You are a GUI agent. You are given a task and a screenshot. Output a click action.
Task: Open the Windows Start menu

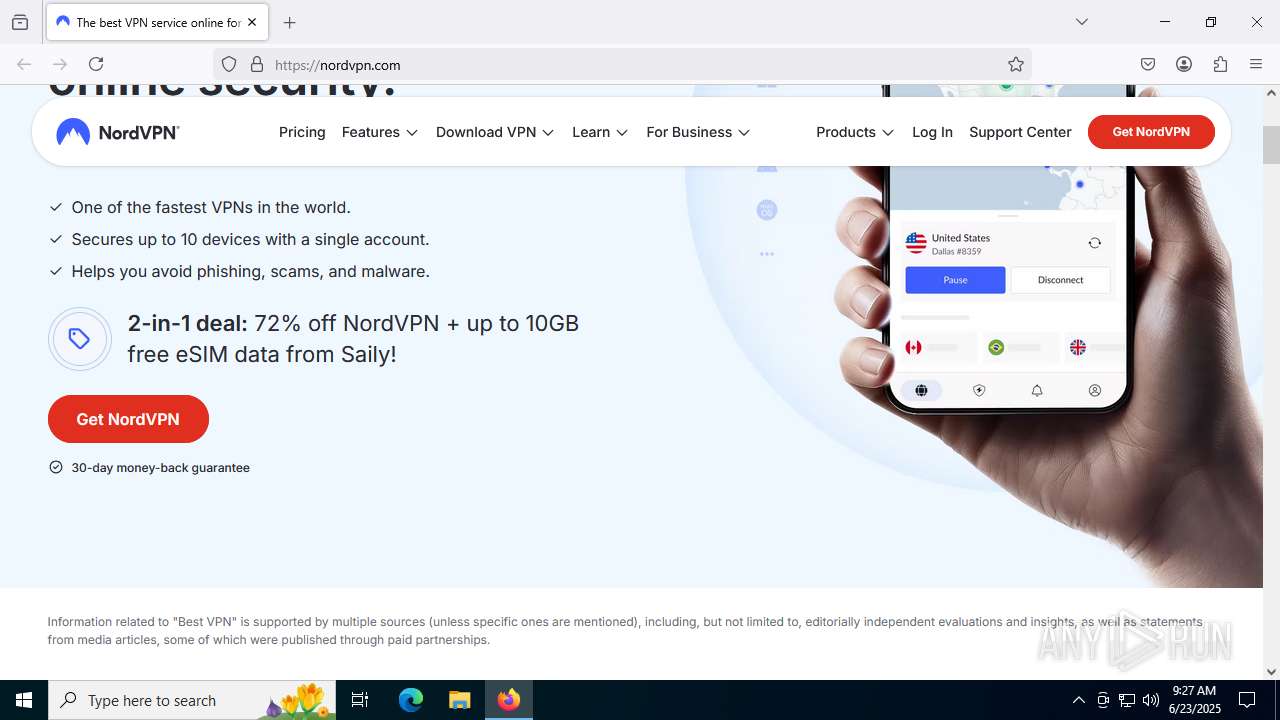24,700
